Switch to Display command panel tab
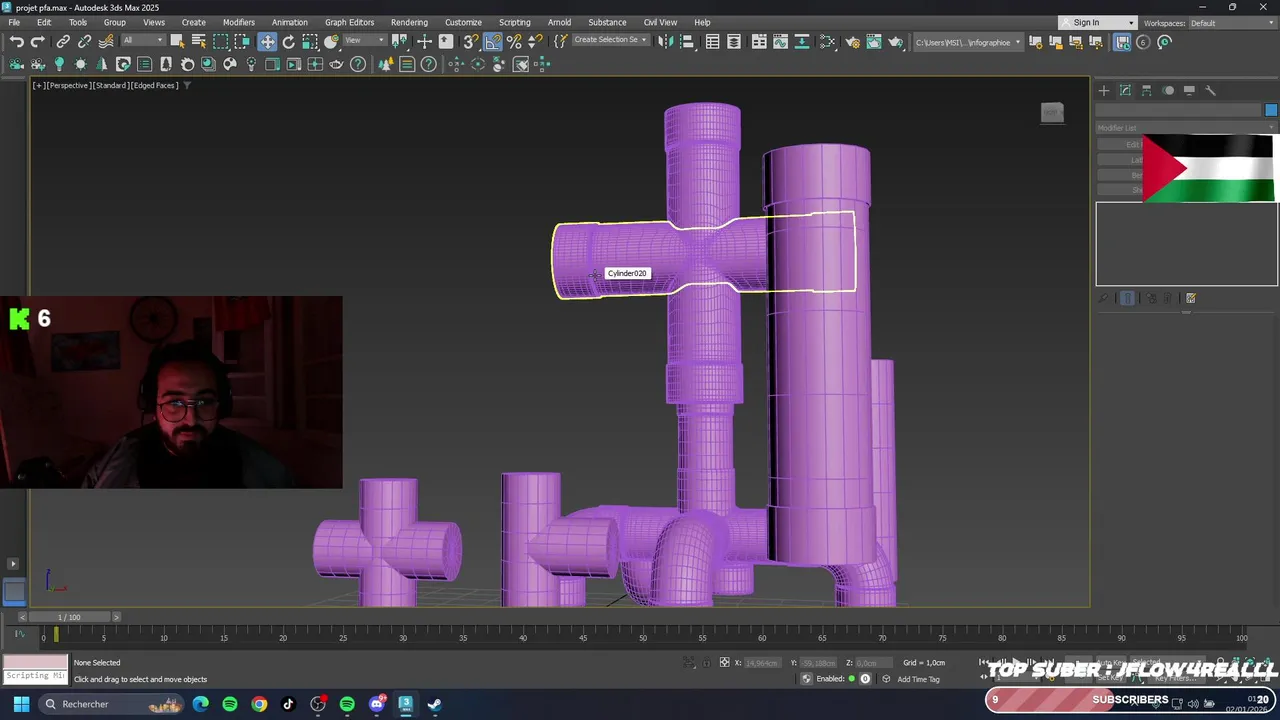1280x720 pixels. pos(1189,90)
